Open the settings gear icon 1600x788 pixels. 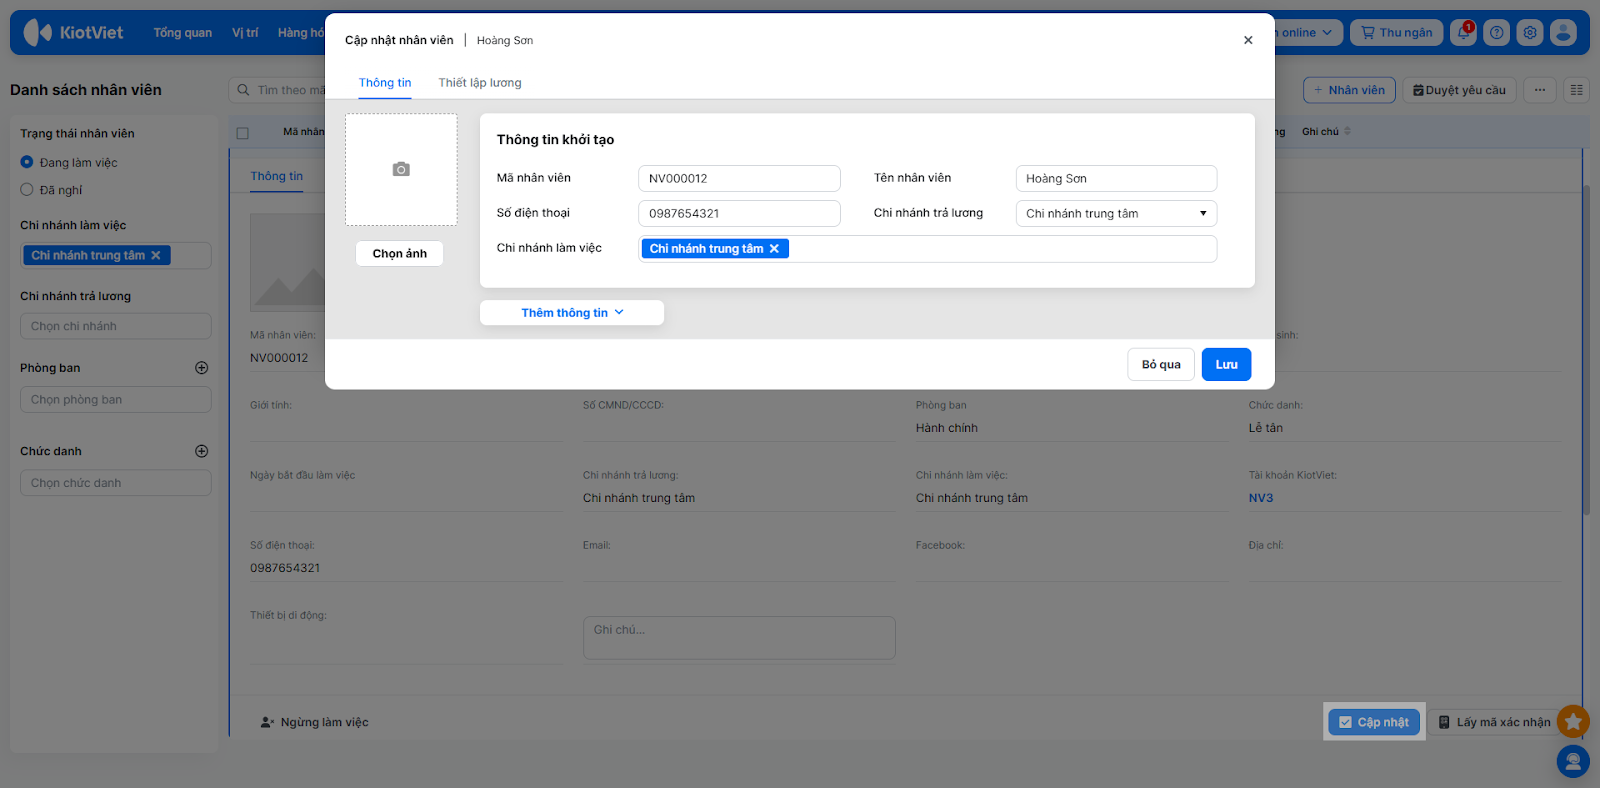(1530, 33)
